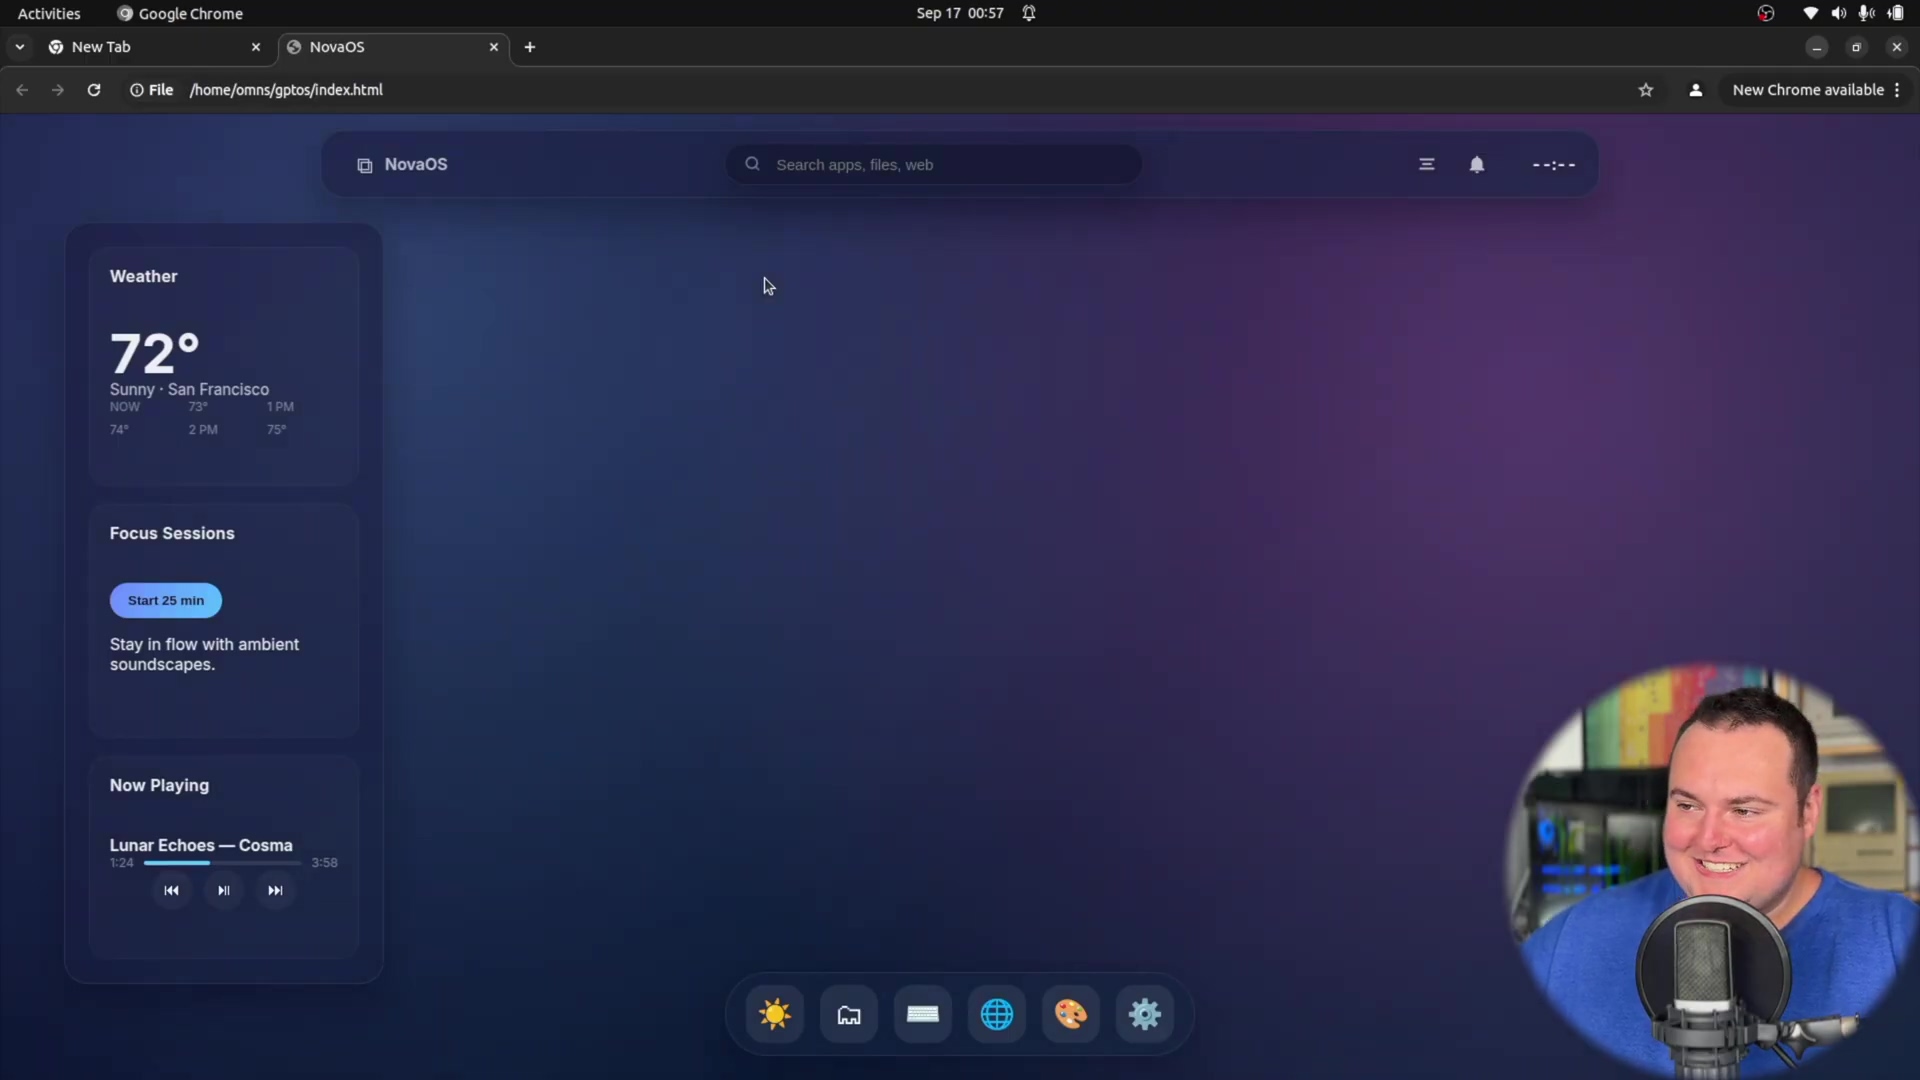
Task: Bookmark this page with the star
Action: [1646, 90]
